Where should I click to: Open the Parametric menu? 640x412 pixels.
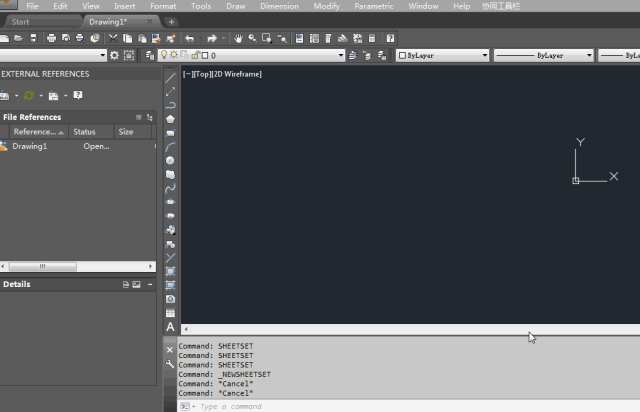click(x=373, y=6)
